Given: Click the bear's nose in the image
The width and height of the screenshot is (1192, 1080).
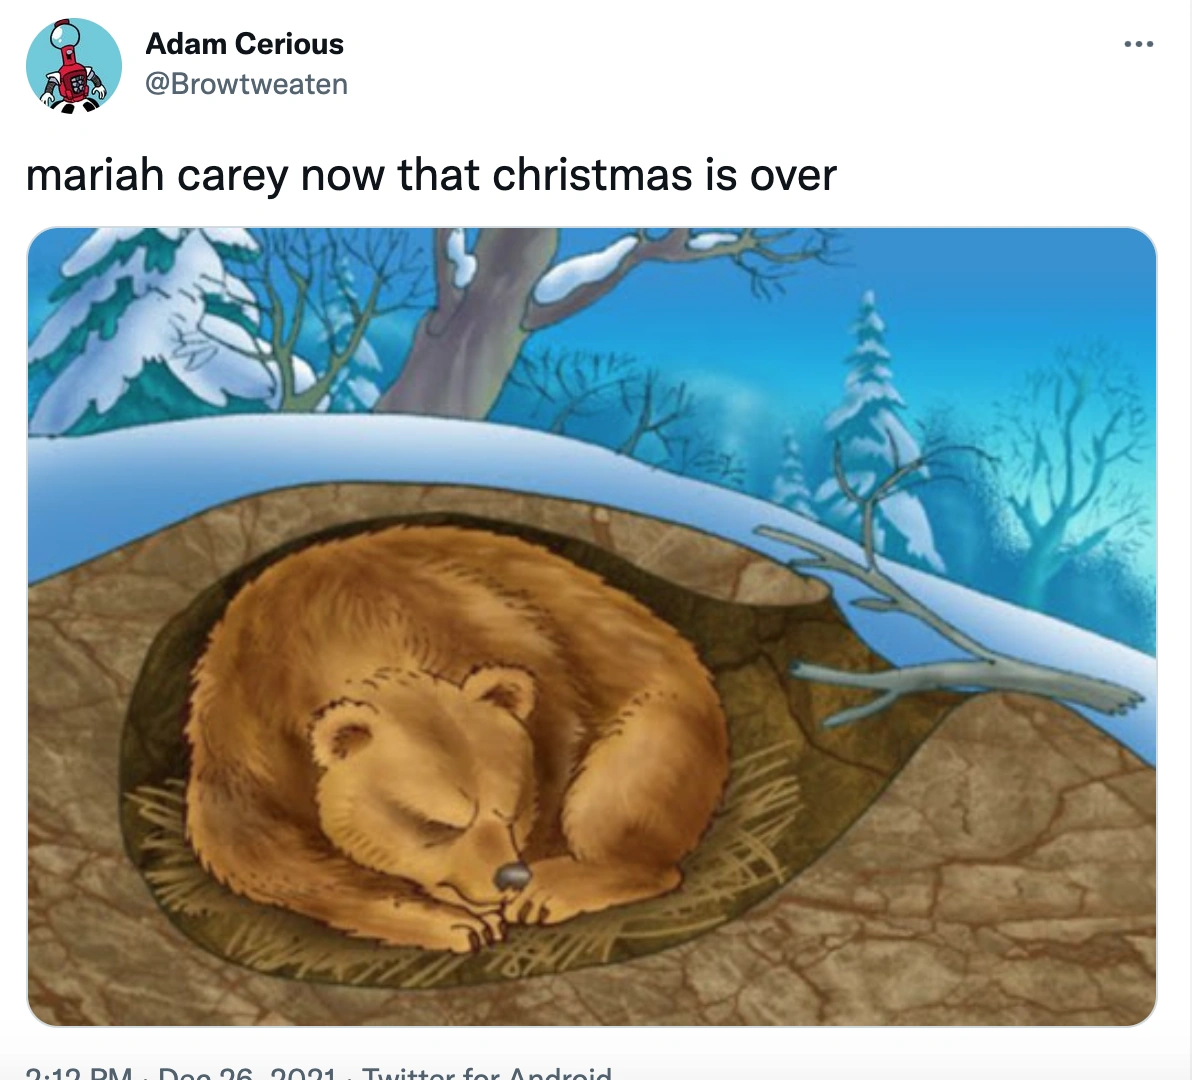Looking at the screenshot, I should (x=512, y=877).
